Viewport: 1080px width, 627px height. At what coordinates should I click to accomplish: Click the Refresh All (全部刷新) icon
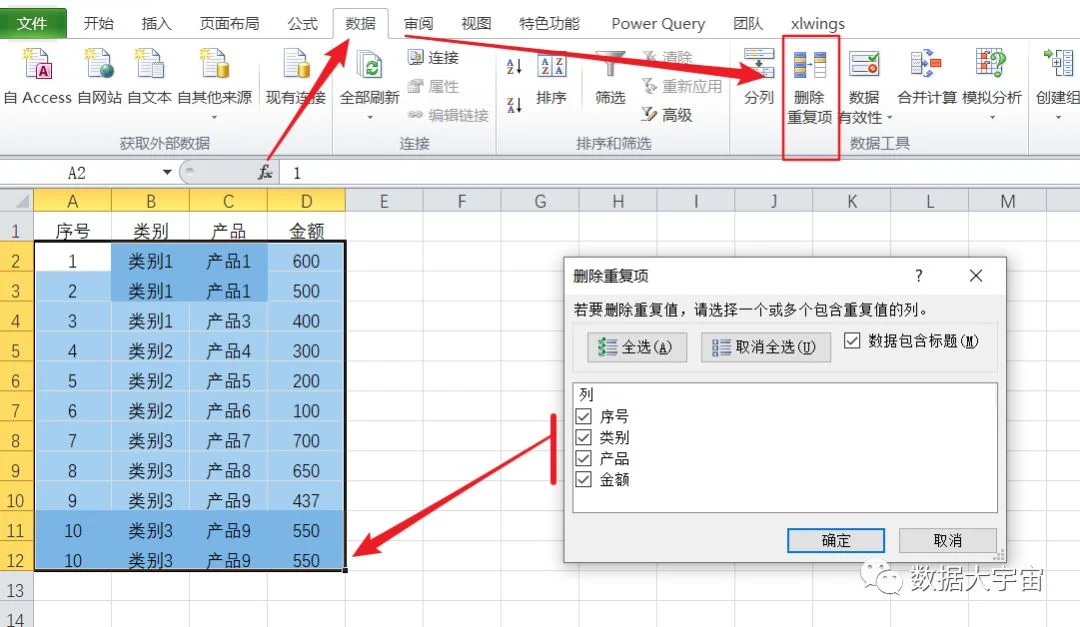click(x=370, y=64)
